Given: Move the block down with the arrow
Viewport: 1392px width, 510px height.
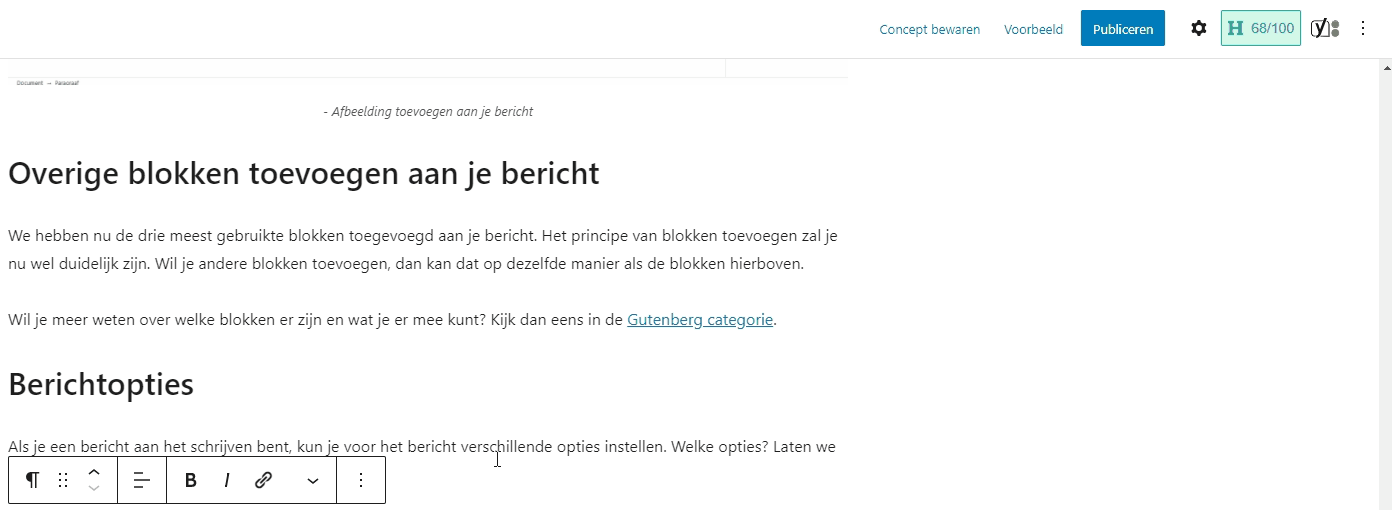Looking at the screenshot, I should [93, 489].
